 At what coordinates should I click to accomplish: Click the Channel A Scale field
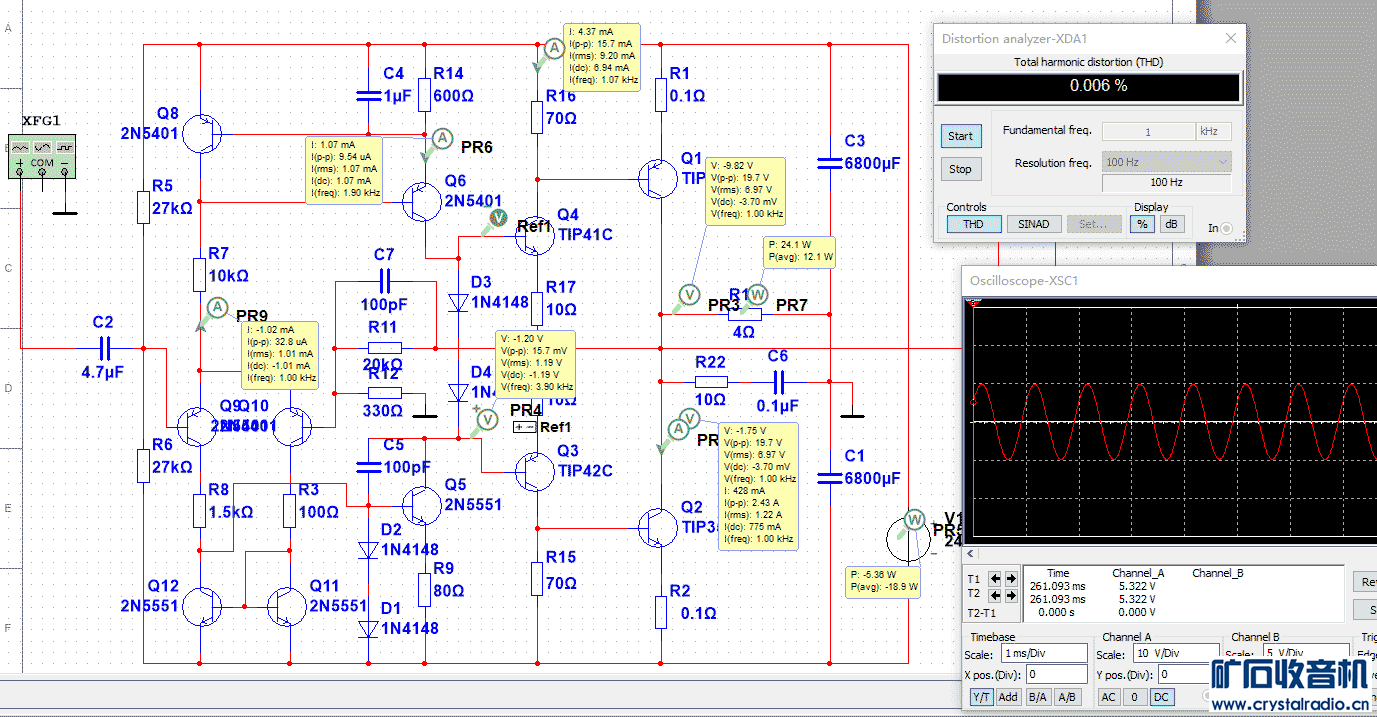pos(1176,654)
